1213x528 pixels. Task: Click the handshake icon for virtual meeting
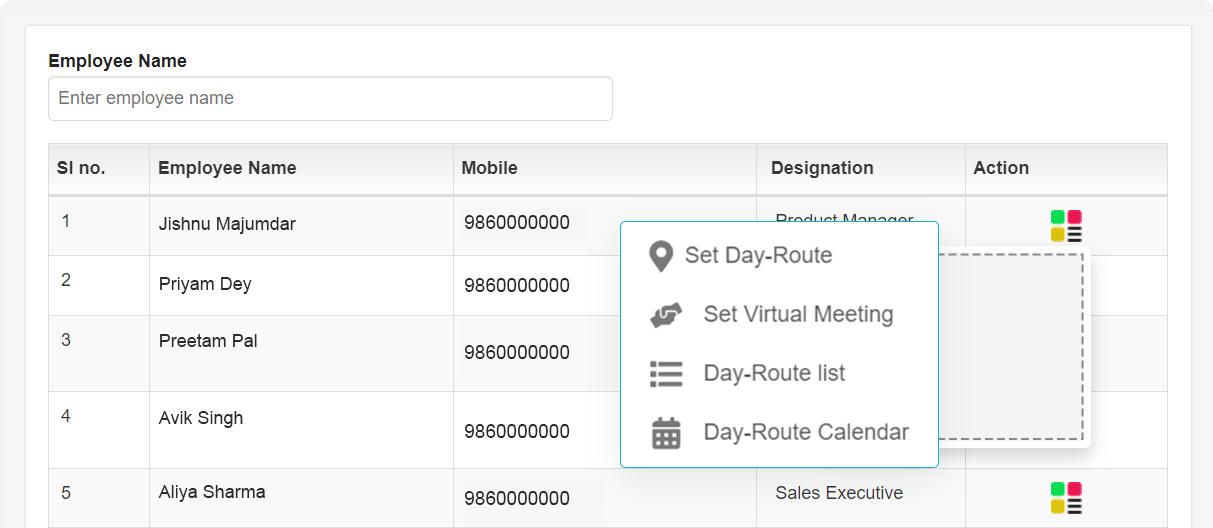[666, 315]
